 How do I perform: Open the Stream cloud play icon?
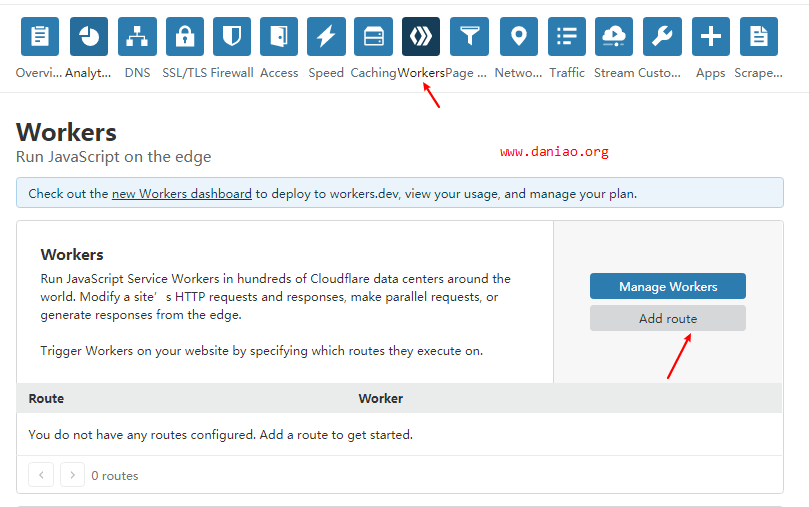[x=614, y=37]
